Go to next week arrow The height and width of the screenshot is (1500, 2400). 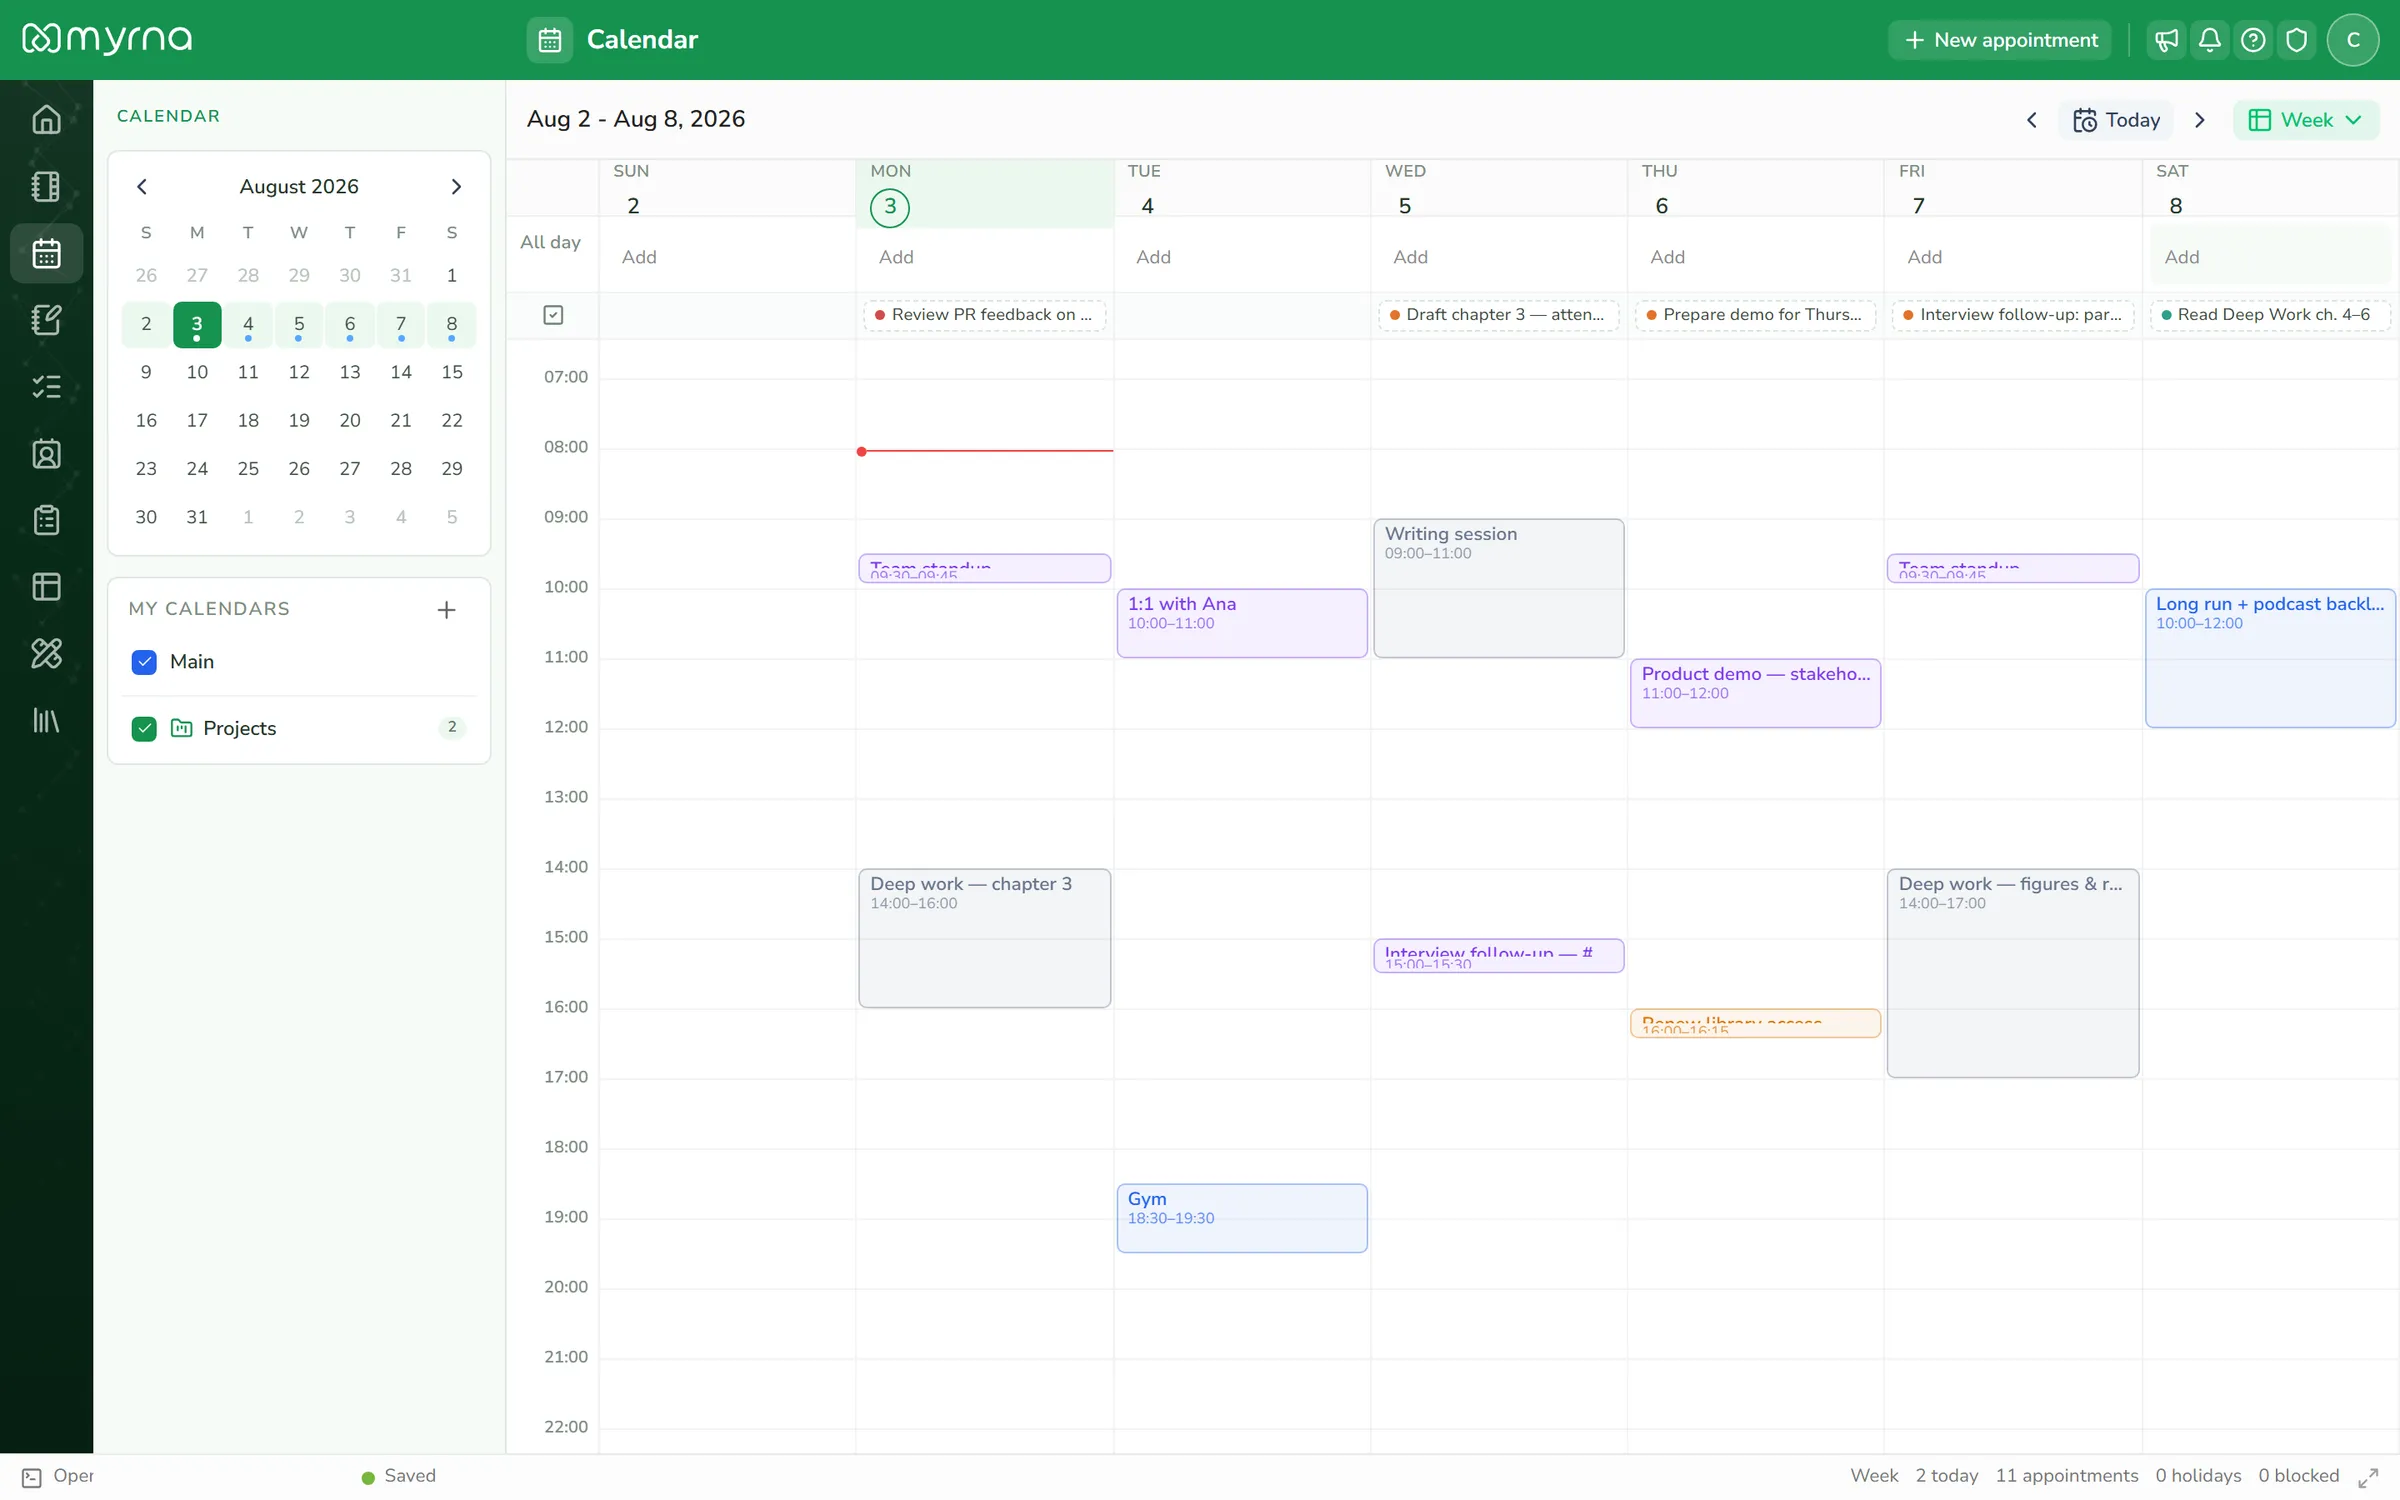click(2199, 120)
